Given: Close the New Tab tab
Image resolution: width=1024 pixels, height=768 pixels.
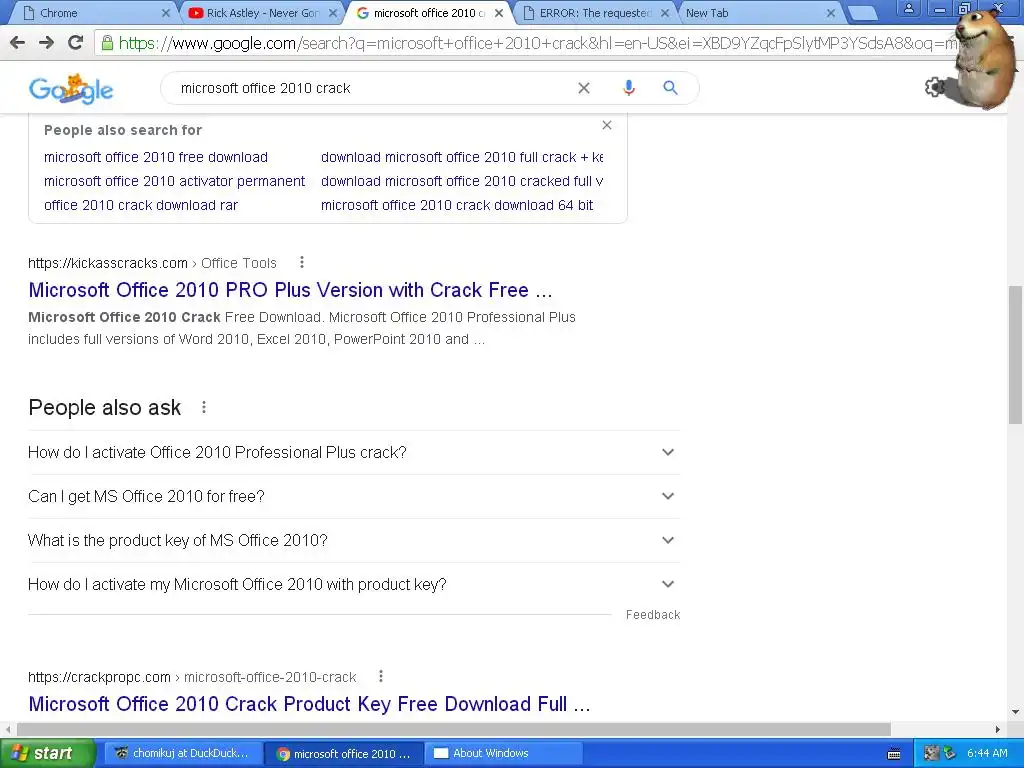Looking at the screenshot, I should (831, 13).
